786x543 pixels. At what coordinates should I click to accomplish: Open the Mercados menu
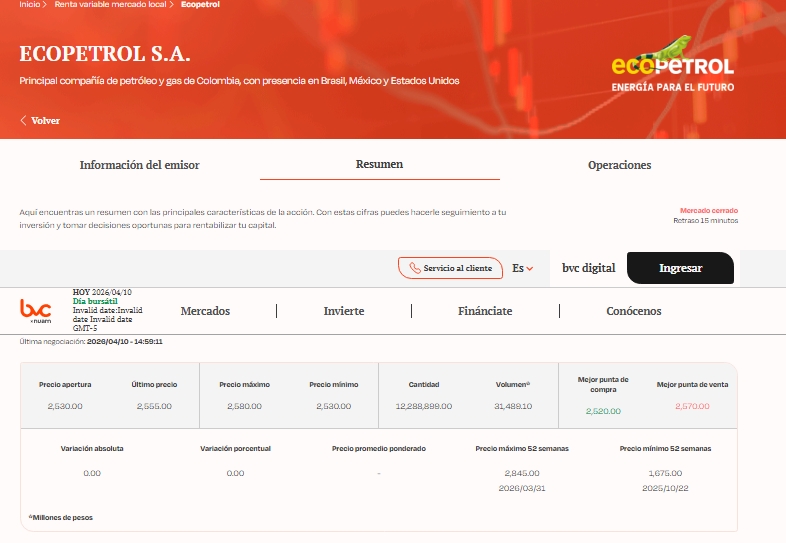[205, 311]
